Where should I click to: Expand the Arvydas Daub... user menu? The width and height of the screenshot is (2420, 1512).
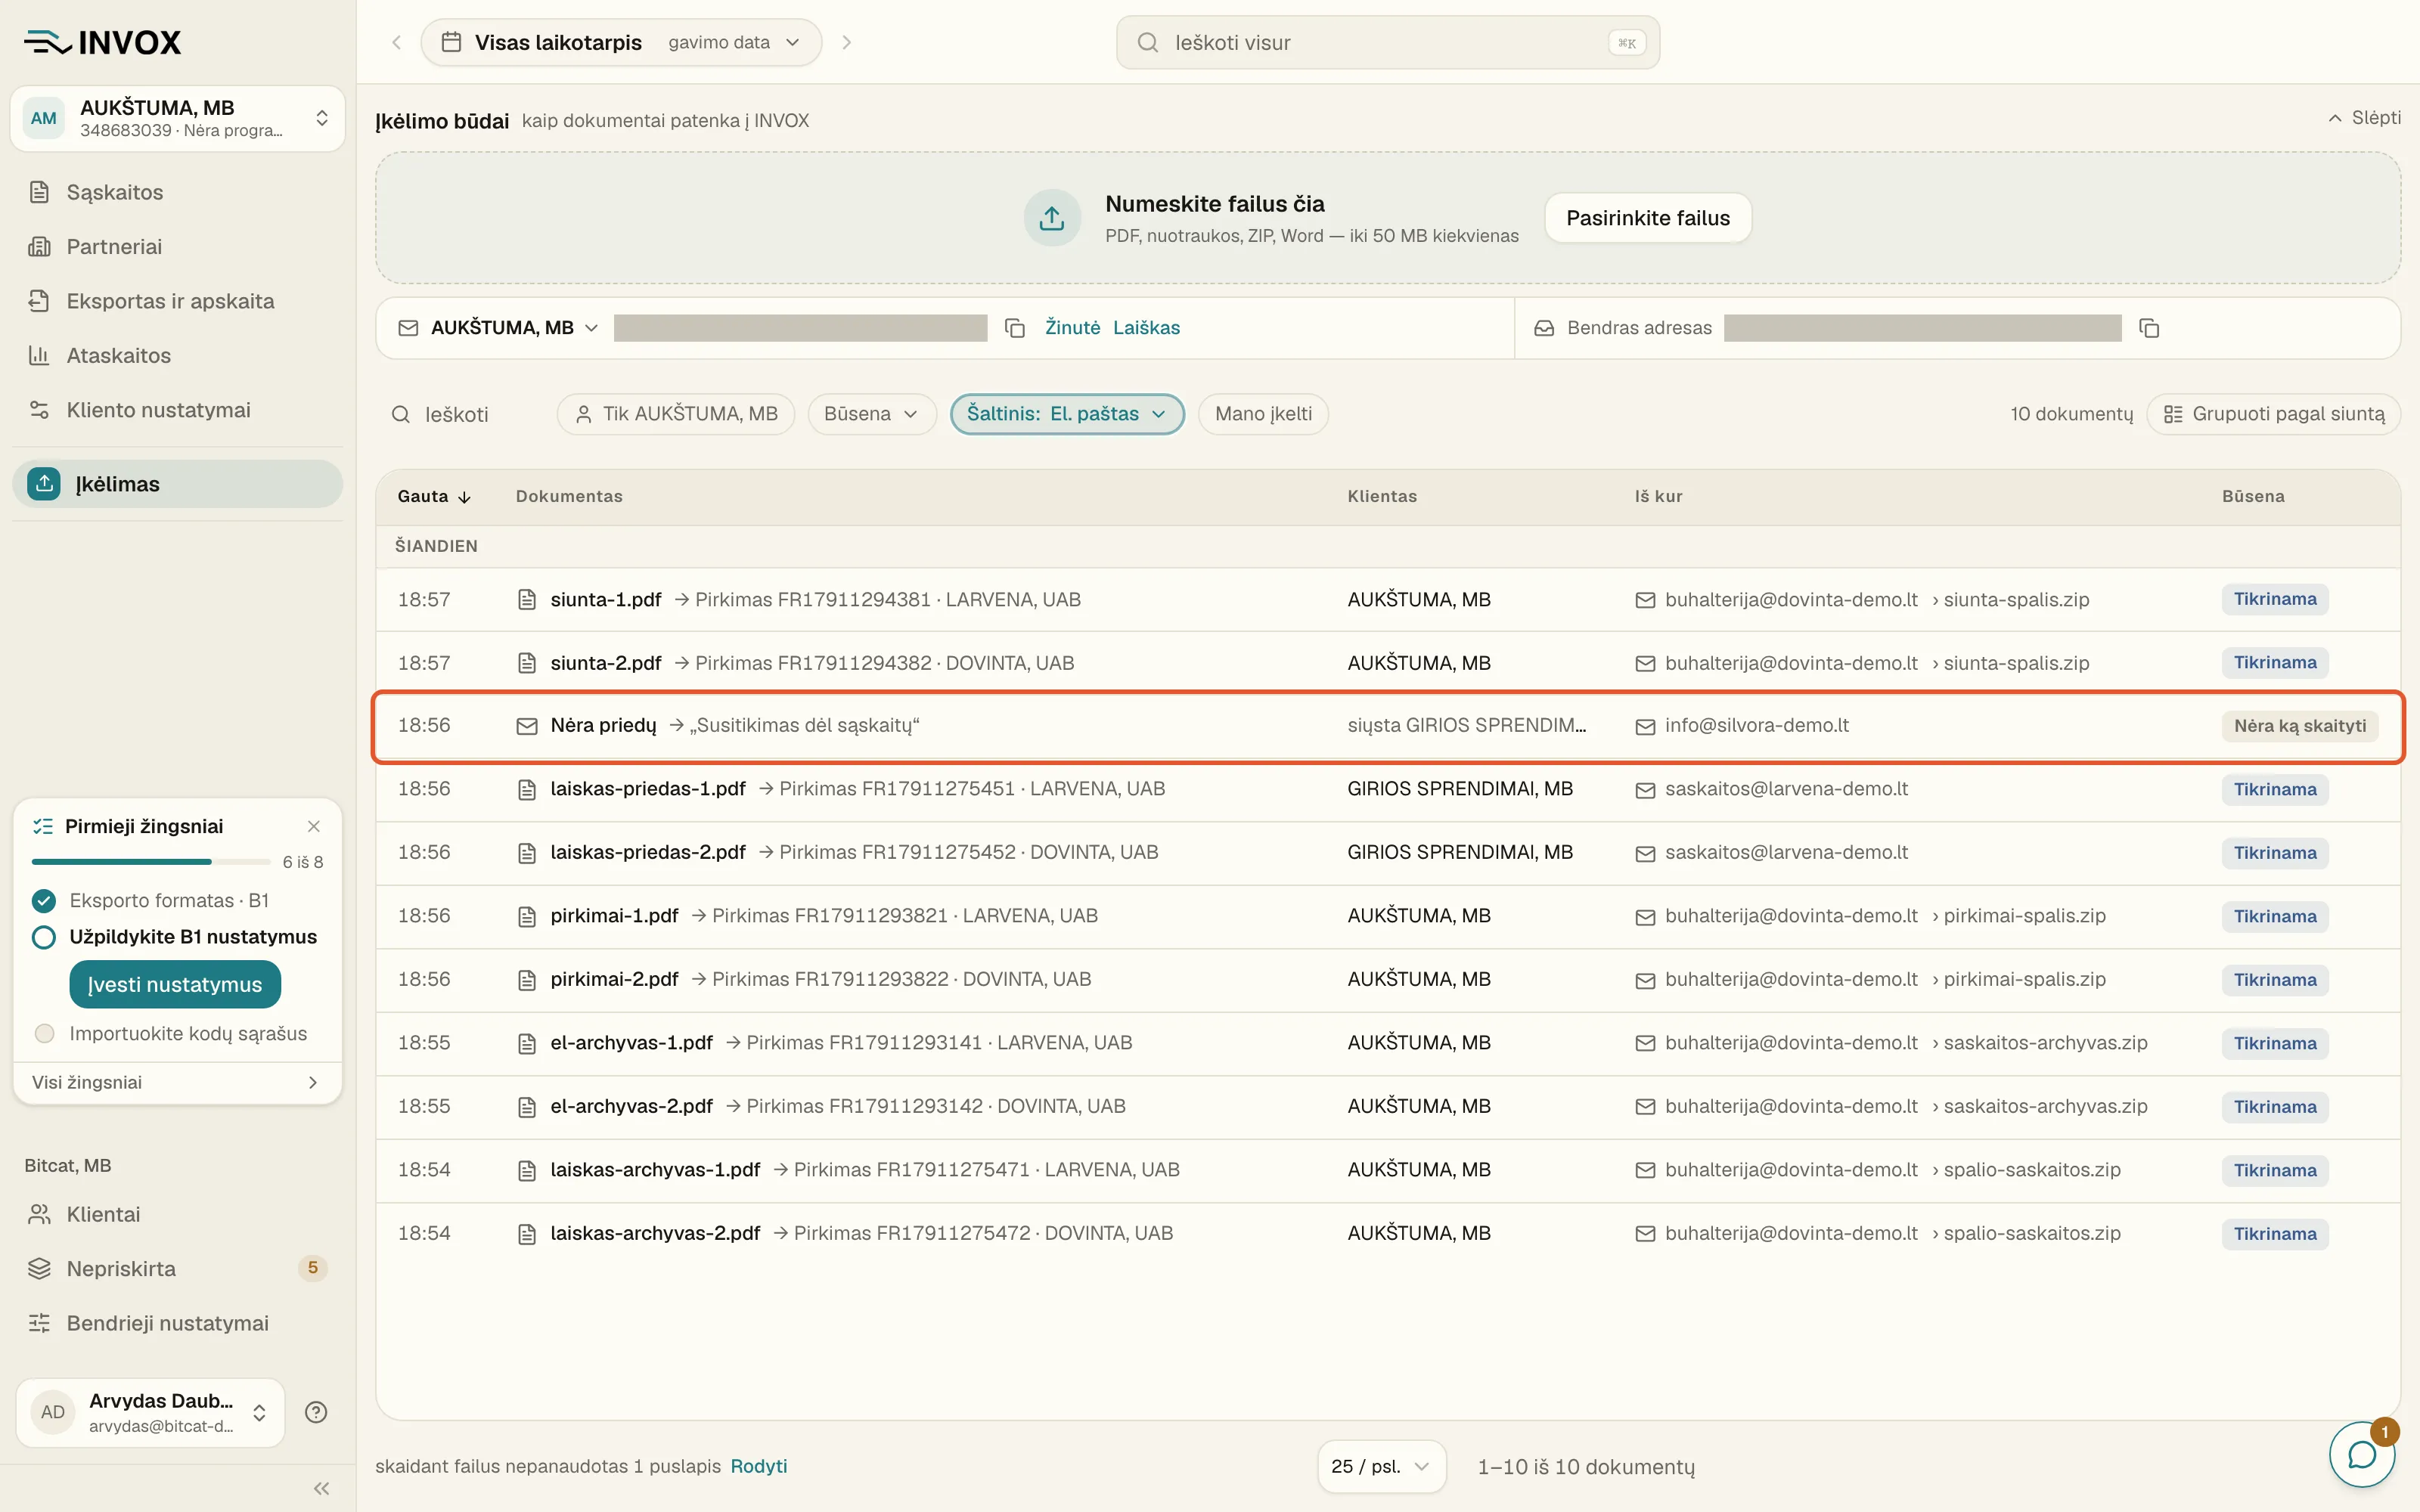(x=151, y=1412)
